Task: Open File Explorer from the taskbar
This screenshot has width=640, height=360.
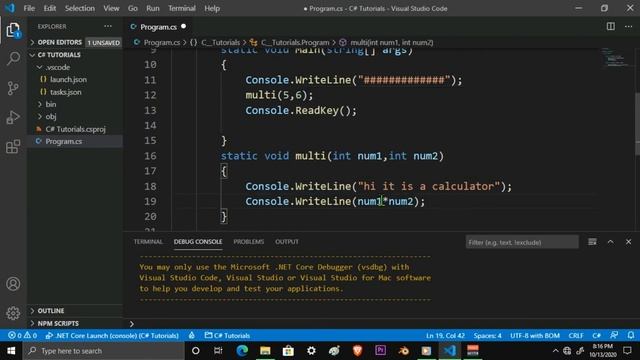Action: point(265,351)
